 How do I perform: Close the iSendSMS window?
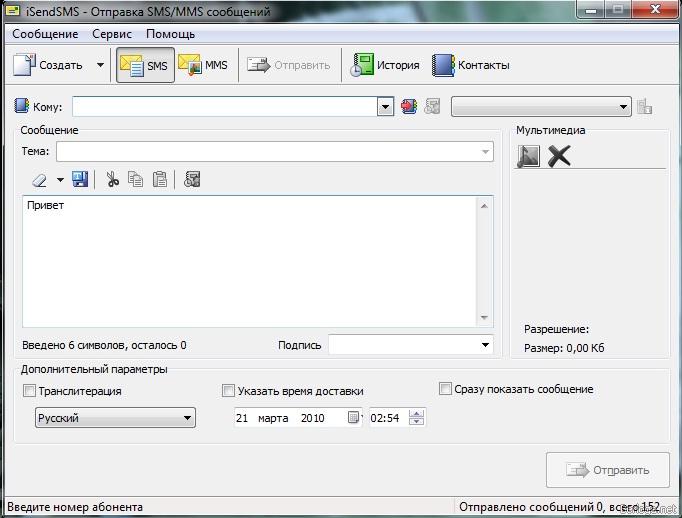pos(655,10)
